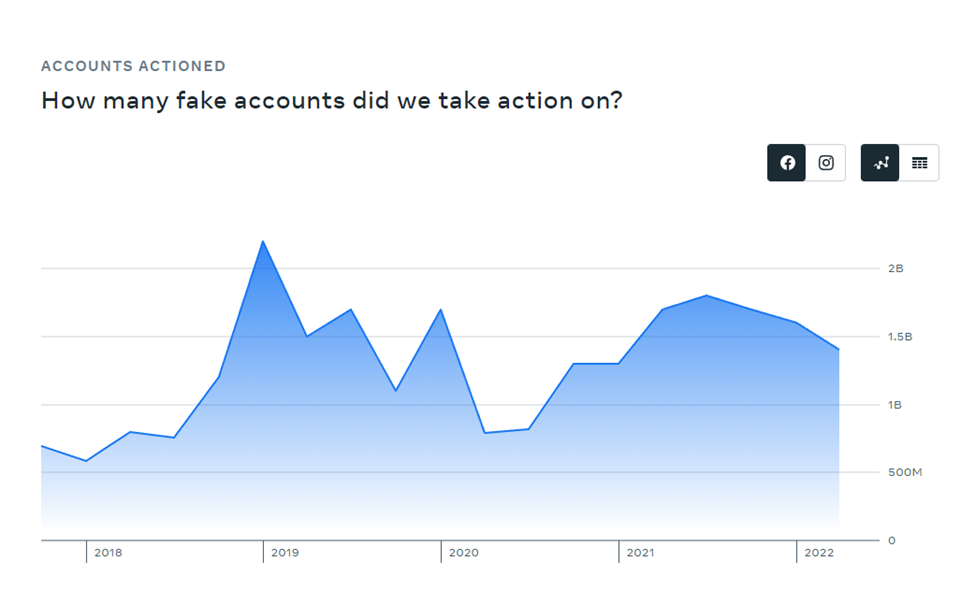Click the 500M axis marker
The width and height of the screenshot is (975, 605).
(904, 472)
